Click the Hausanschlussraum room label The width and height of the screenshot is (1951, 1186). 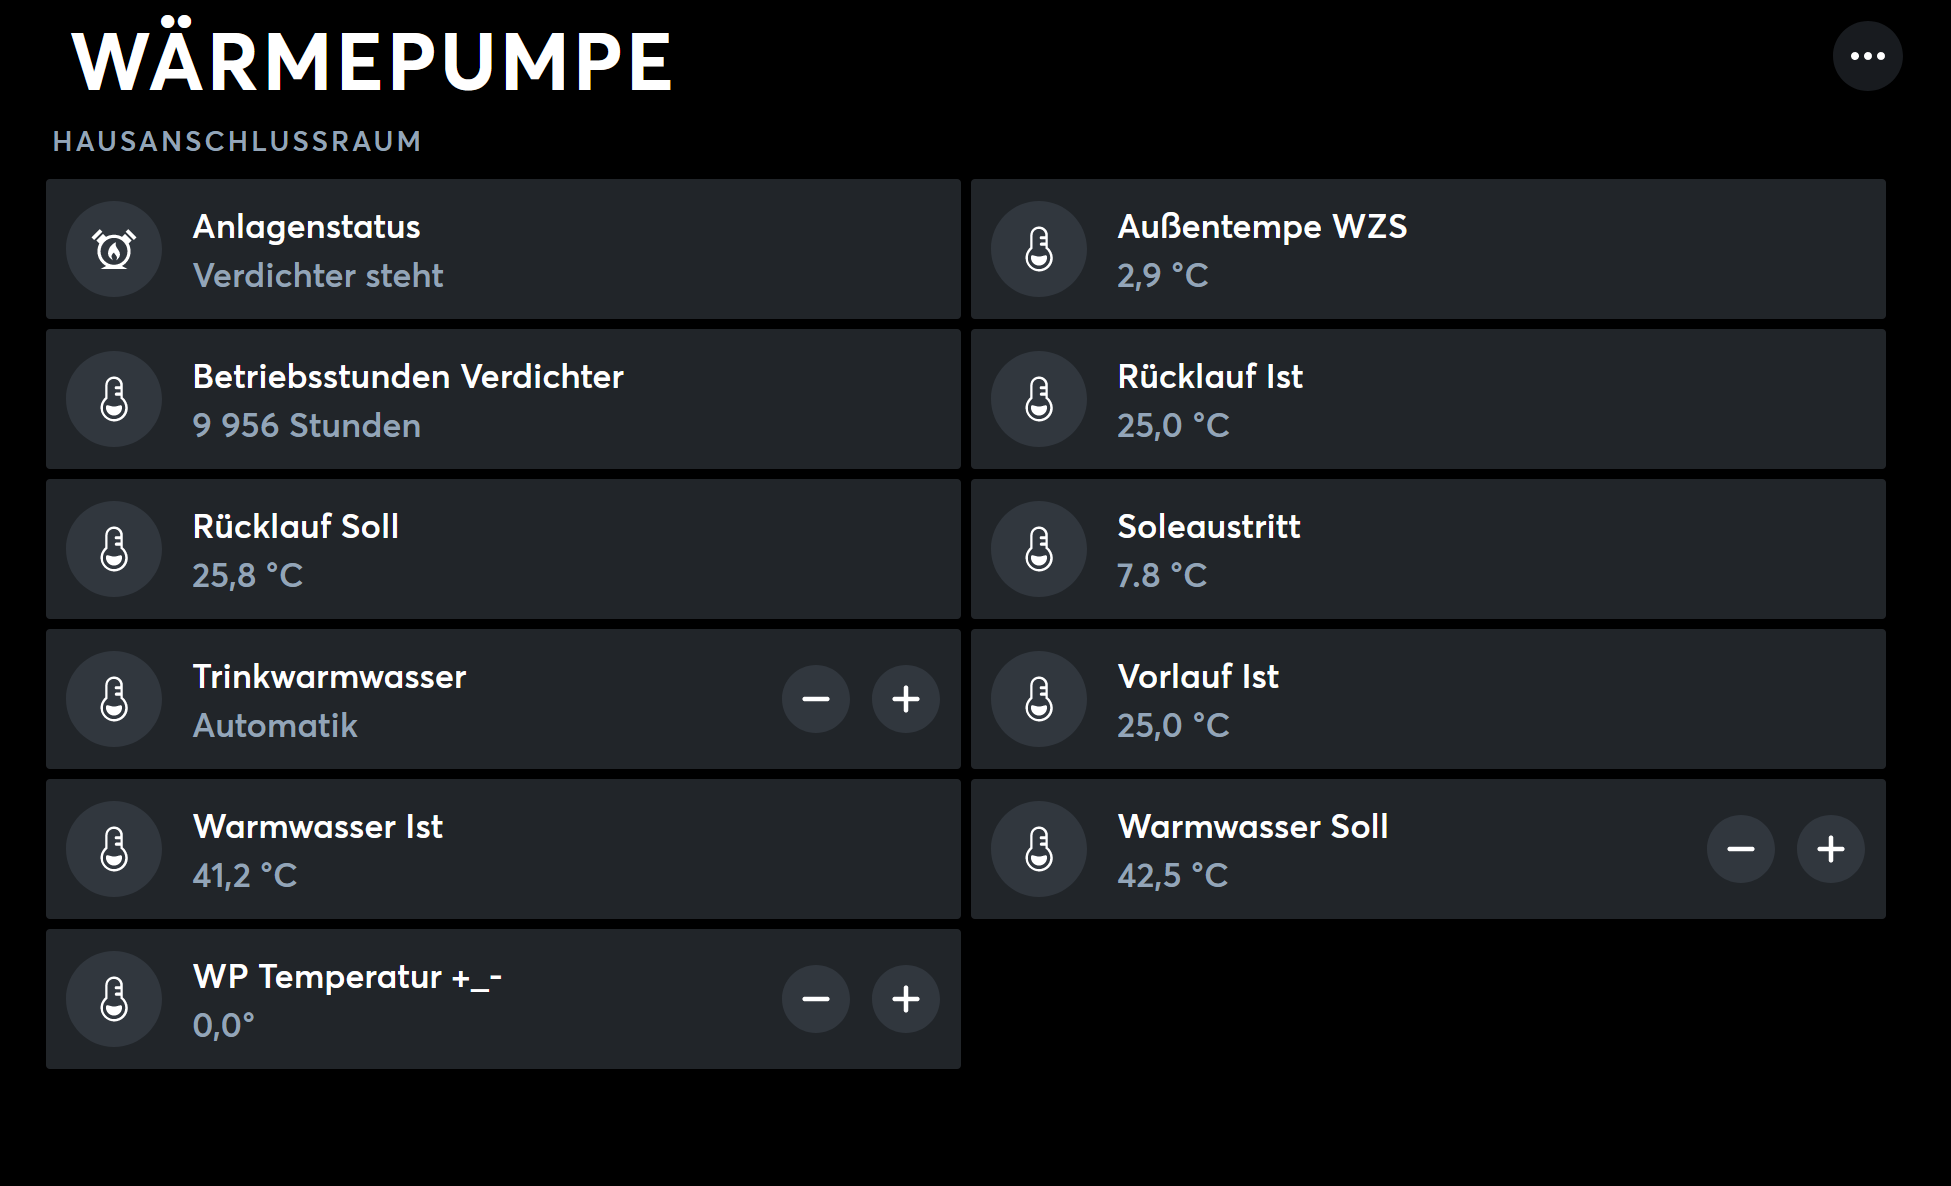pyautogui.click(x=237, y=141)
